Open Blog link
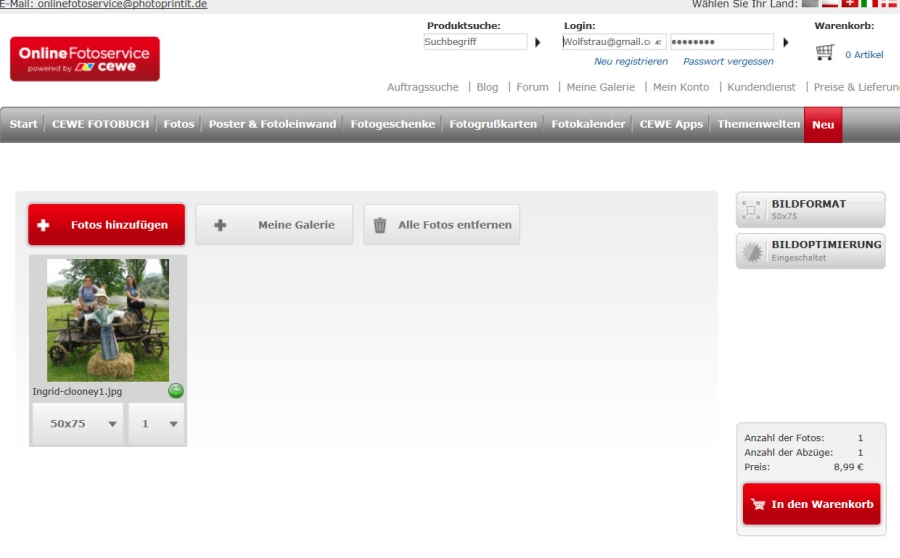Screen dimensions: 900x558 [487, 87]
